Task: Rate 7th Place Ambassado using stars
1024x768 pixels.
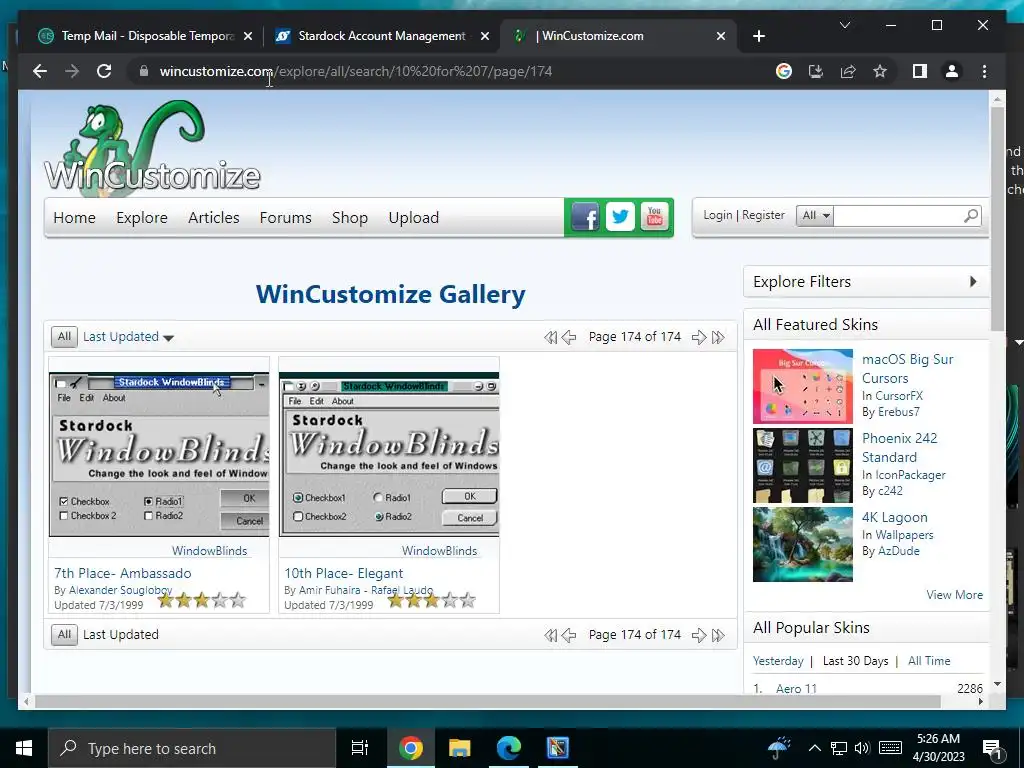Action: coord(202,600)
